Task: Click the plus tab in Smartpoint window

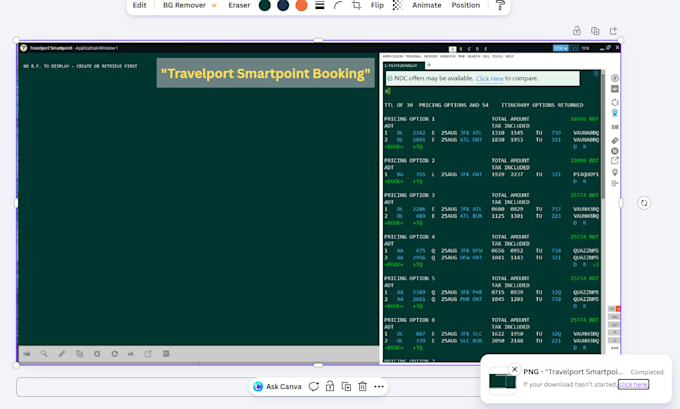Action: coord(429,65)
